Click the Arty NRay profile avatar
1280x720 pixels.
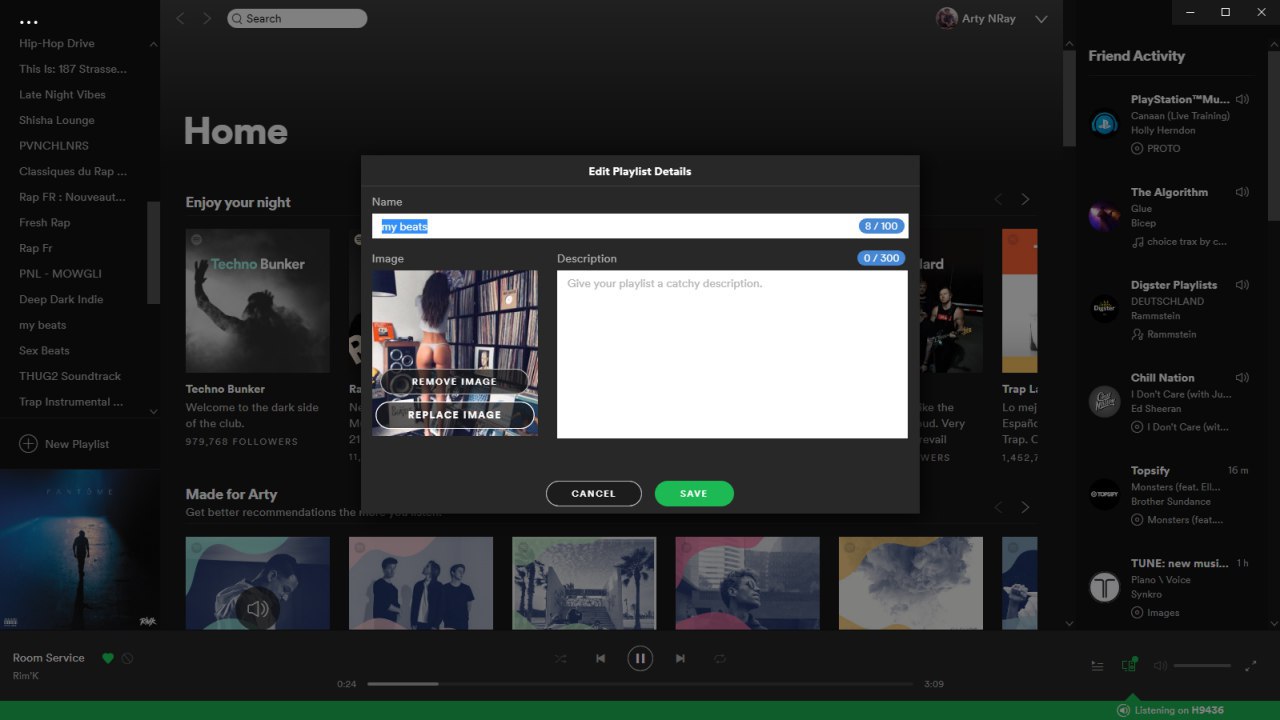[x=946, y=18]
